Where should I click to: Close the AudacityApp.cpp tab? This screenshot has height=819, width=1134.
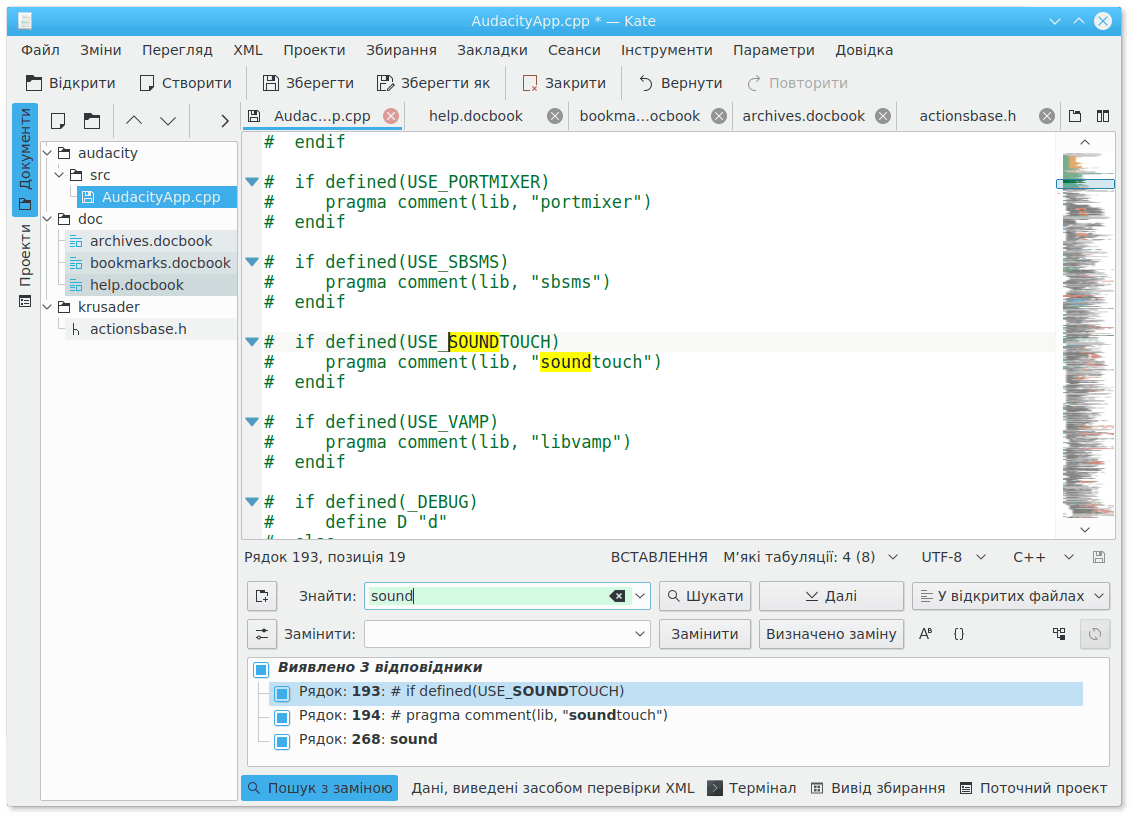(391, 116)
